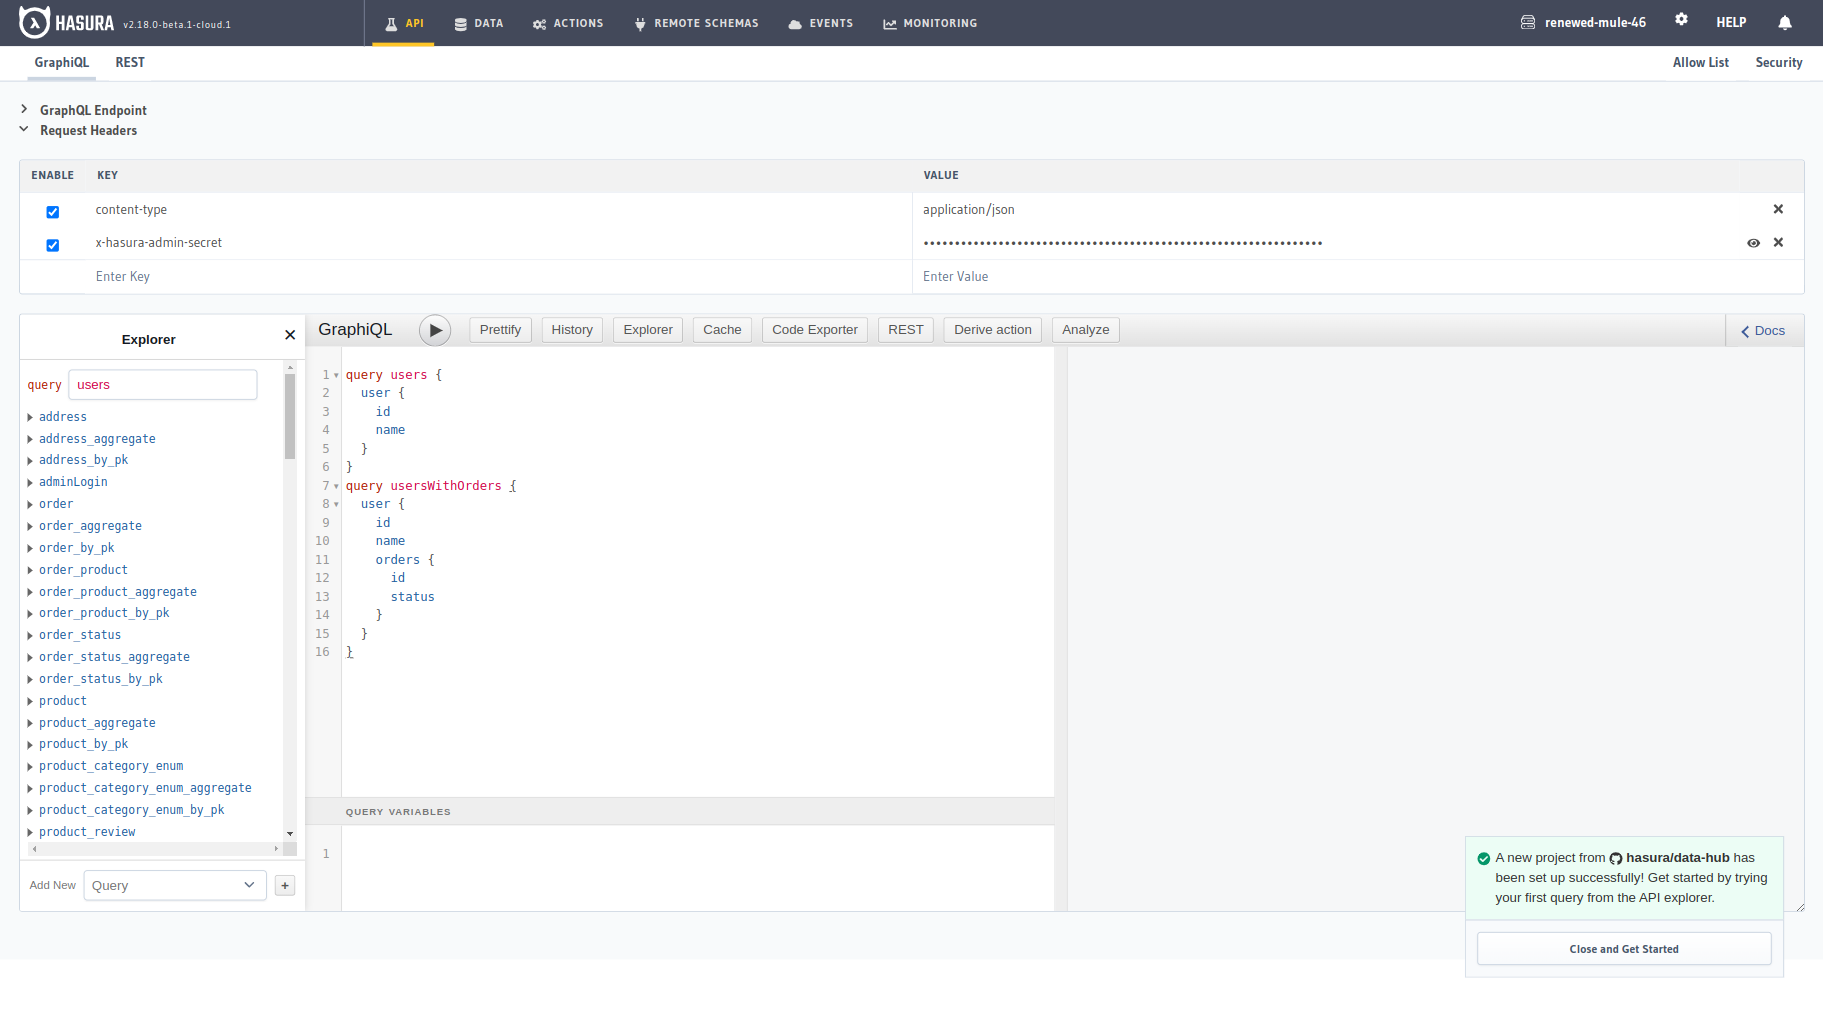The width and height of the screenshot is (1823, 1019).
Task: Disable the content-type header checkbox
Action: click(x=52, y=211)
